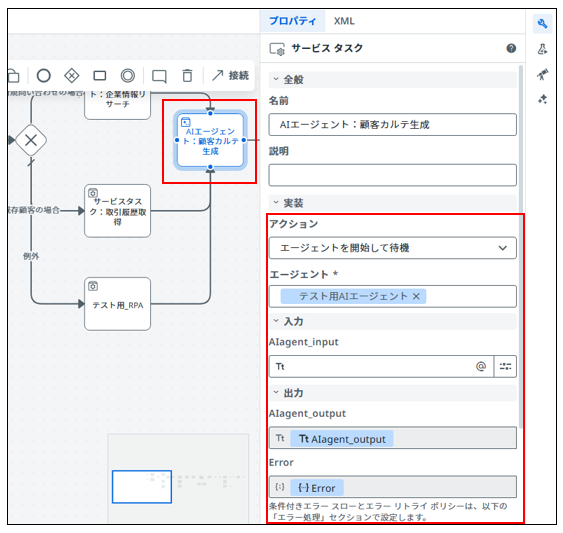Select the circle start event shape
The height and width of the screenshot is (533, 563).
43,76
